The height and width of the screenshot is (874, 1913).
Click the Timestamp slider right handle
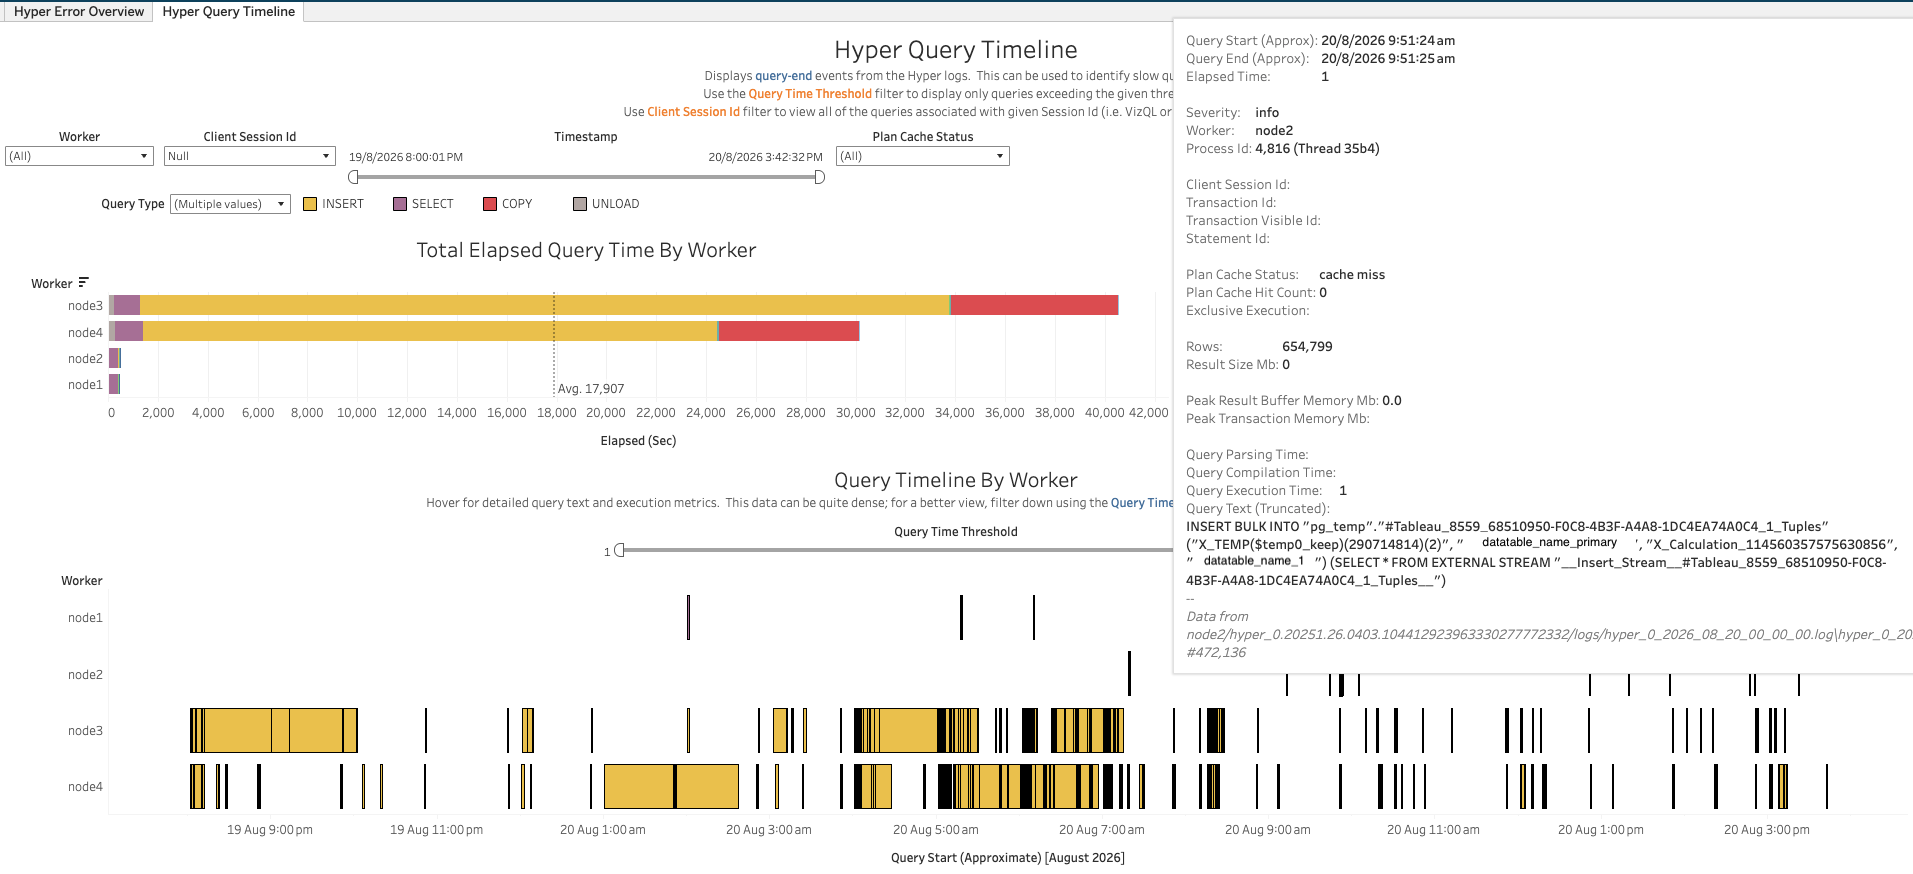point(820,177)
